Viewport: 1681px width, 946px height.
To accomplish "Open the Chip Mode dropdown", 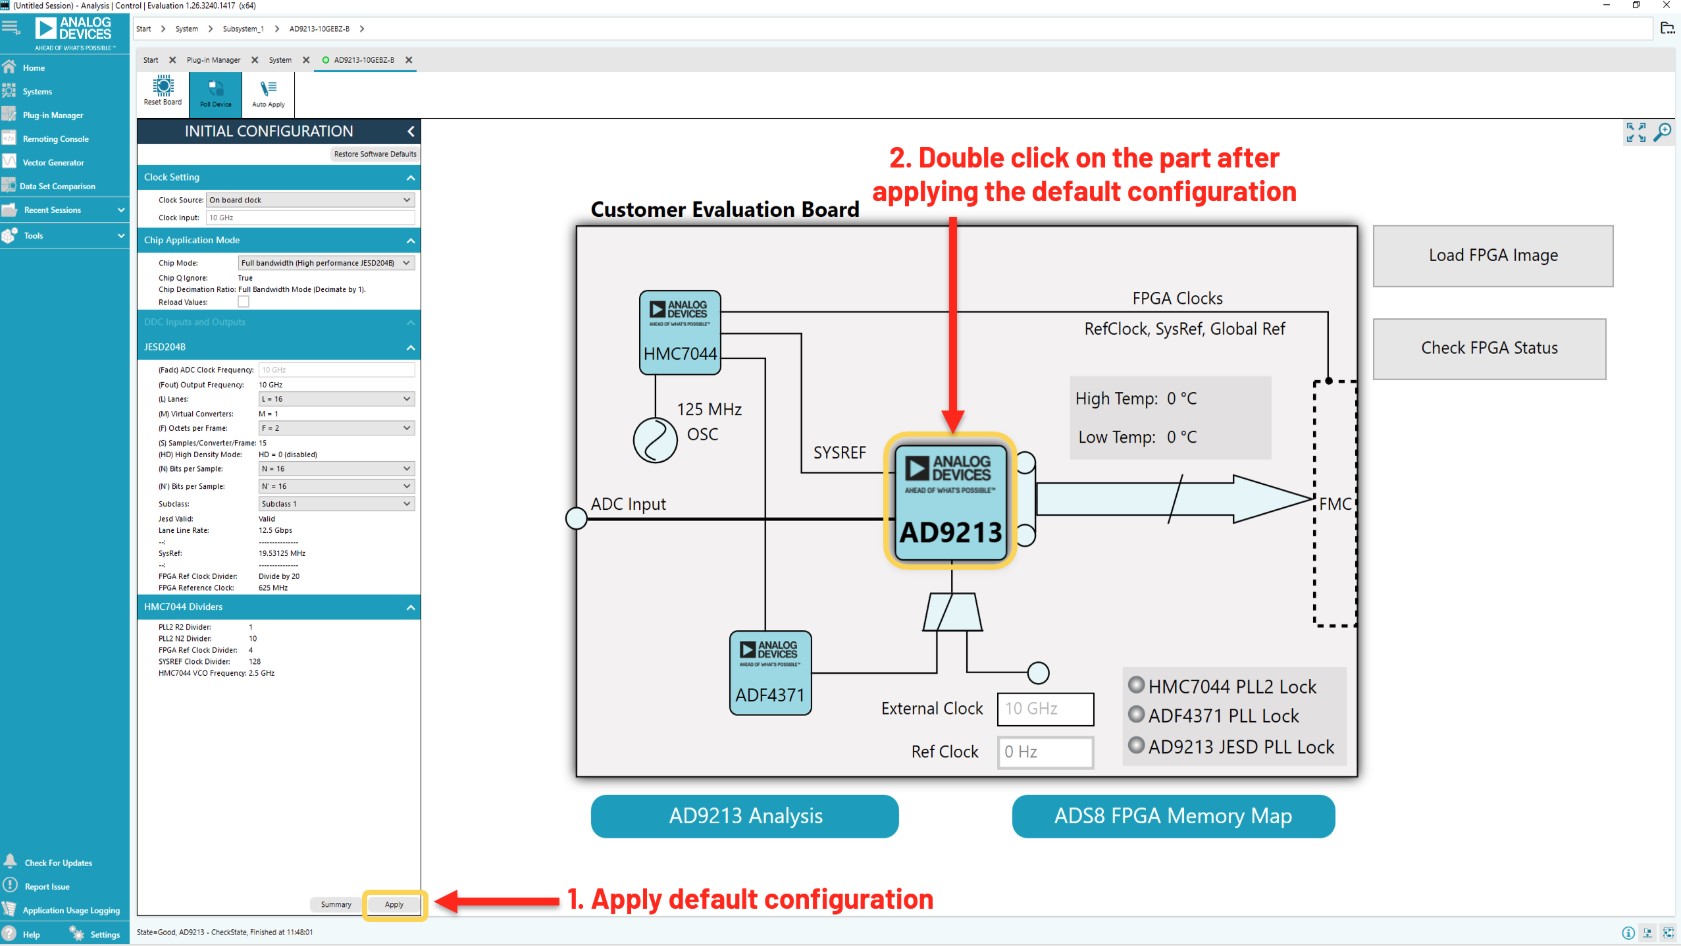I will pos(326,263).
